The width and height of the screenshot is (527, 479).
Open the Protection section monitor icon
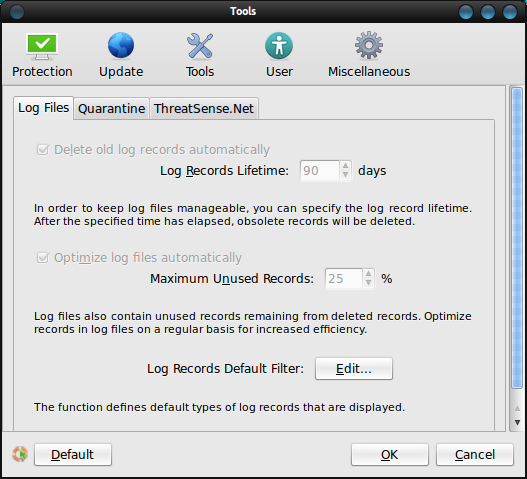point(42,46)
